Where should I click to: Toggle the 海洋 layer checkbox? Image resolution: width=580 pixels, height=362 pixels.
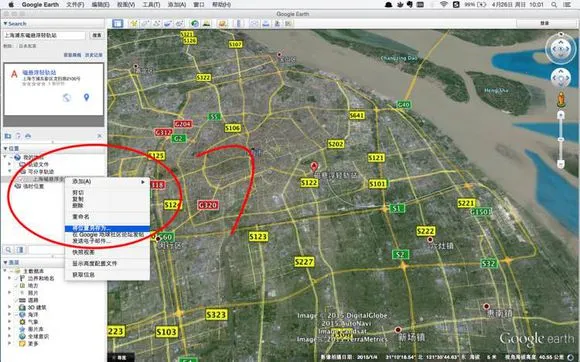point(16,315)
